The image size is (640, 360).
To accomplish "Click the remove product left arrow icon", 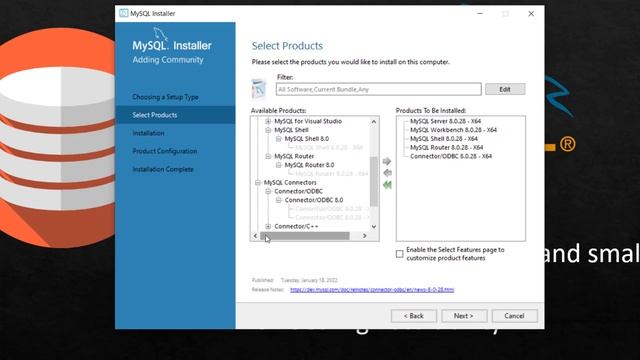I will click(x=387, y=173).
